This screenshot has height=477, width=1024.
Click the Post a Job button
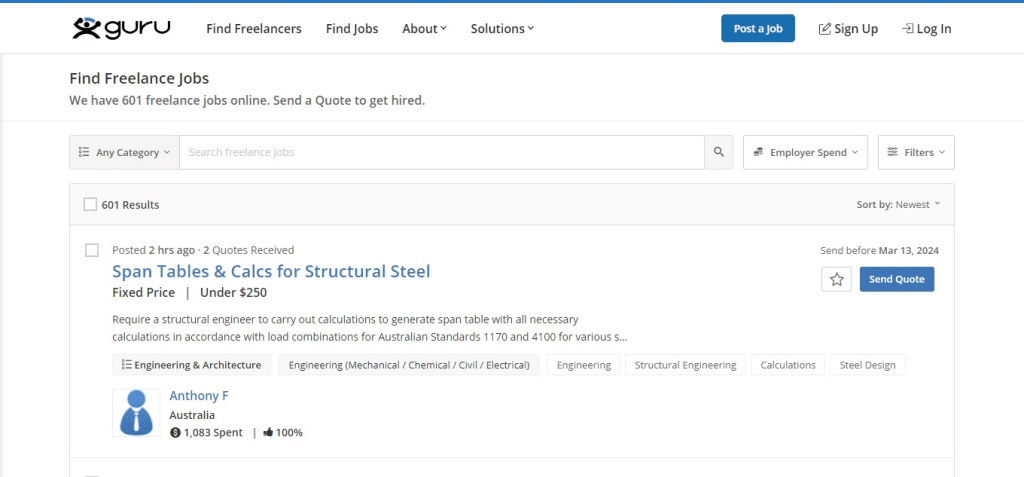pos(758,29)
